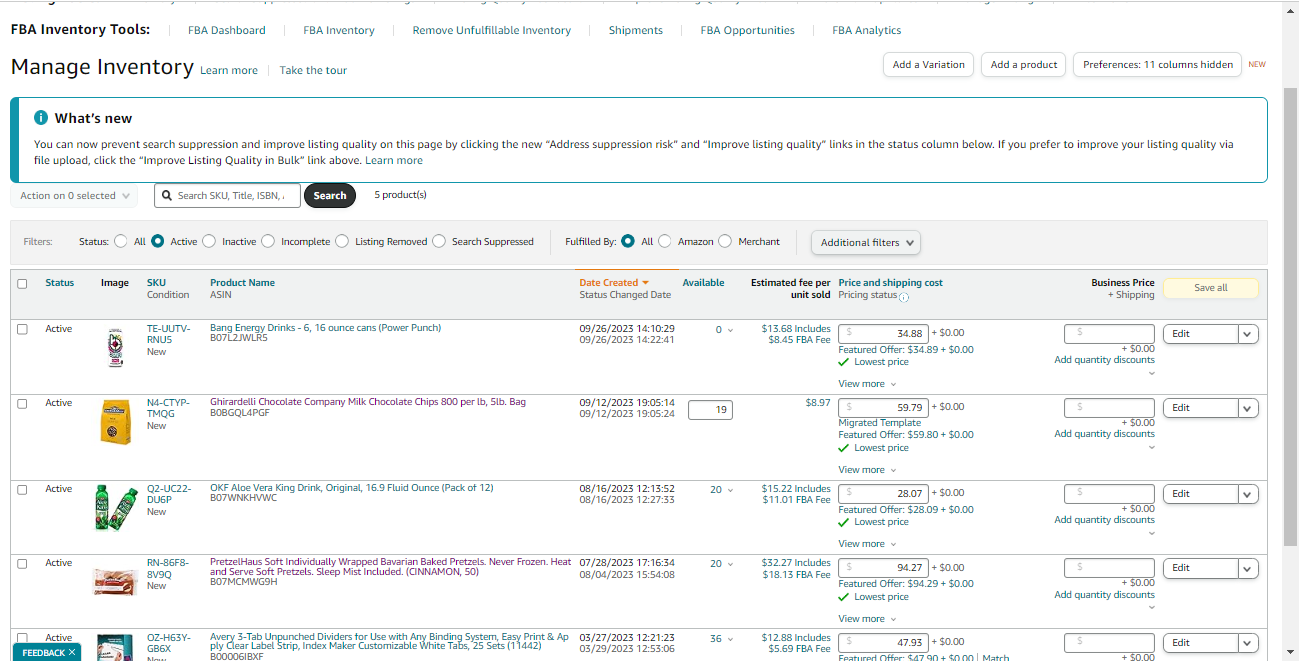This screenshot has width=1299, height=661.
Task: Open Learn more in What's new banner
Action: [394, 160]
